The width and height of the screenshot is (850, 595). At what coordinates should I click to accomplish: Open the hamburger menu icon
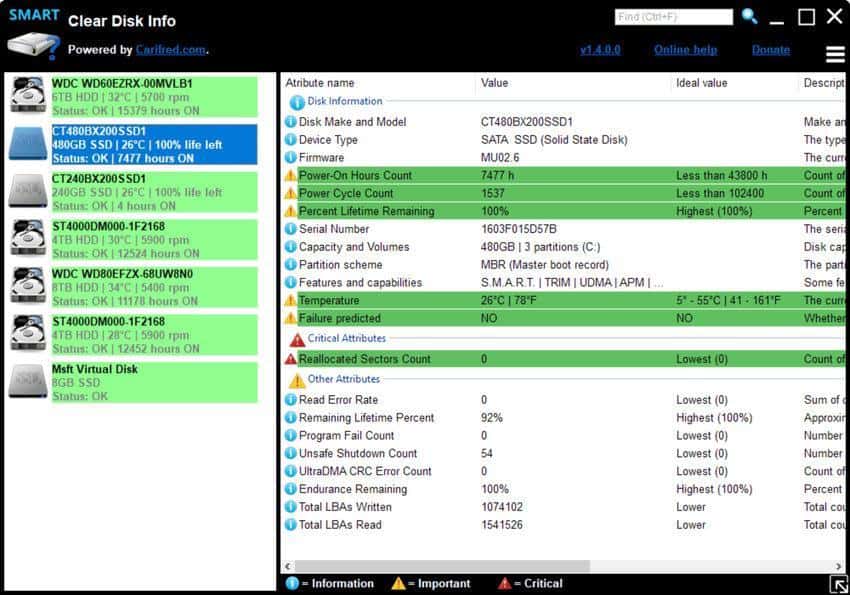pyautogui.click(x=835, y=54)
